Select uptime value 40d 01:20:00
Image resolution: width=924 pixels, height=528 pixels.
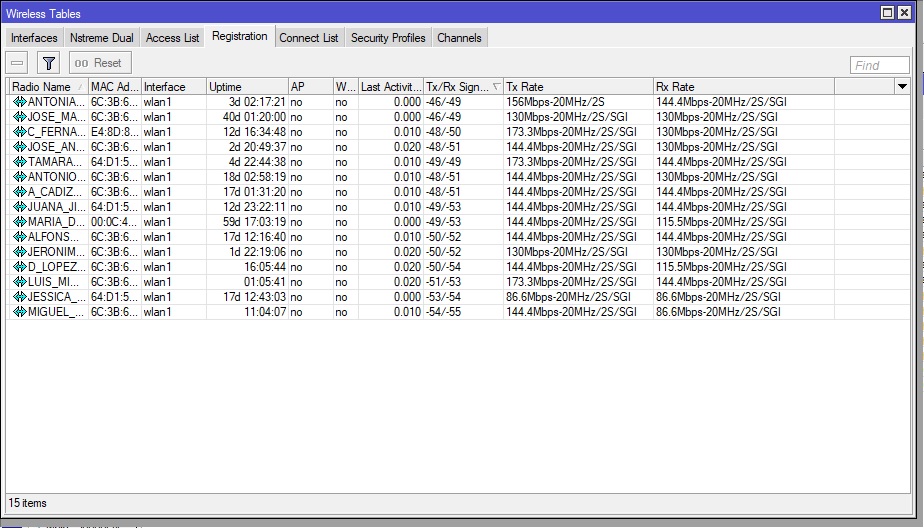[254, 117]
